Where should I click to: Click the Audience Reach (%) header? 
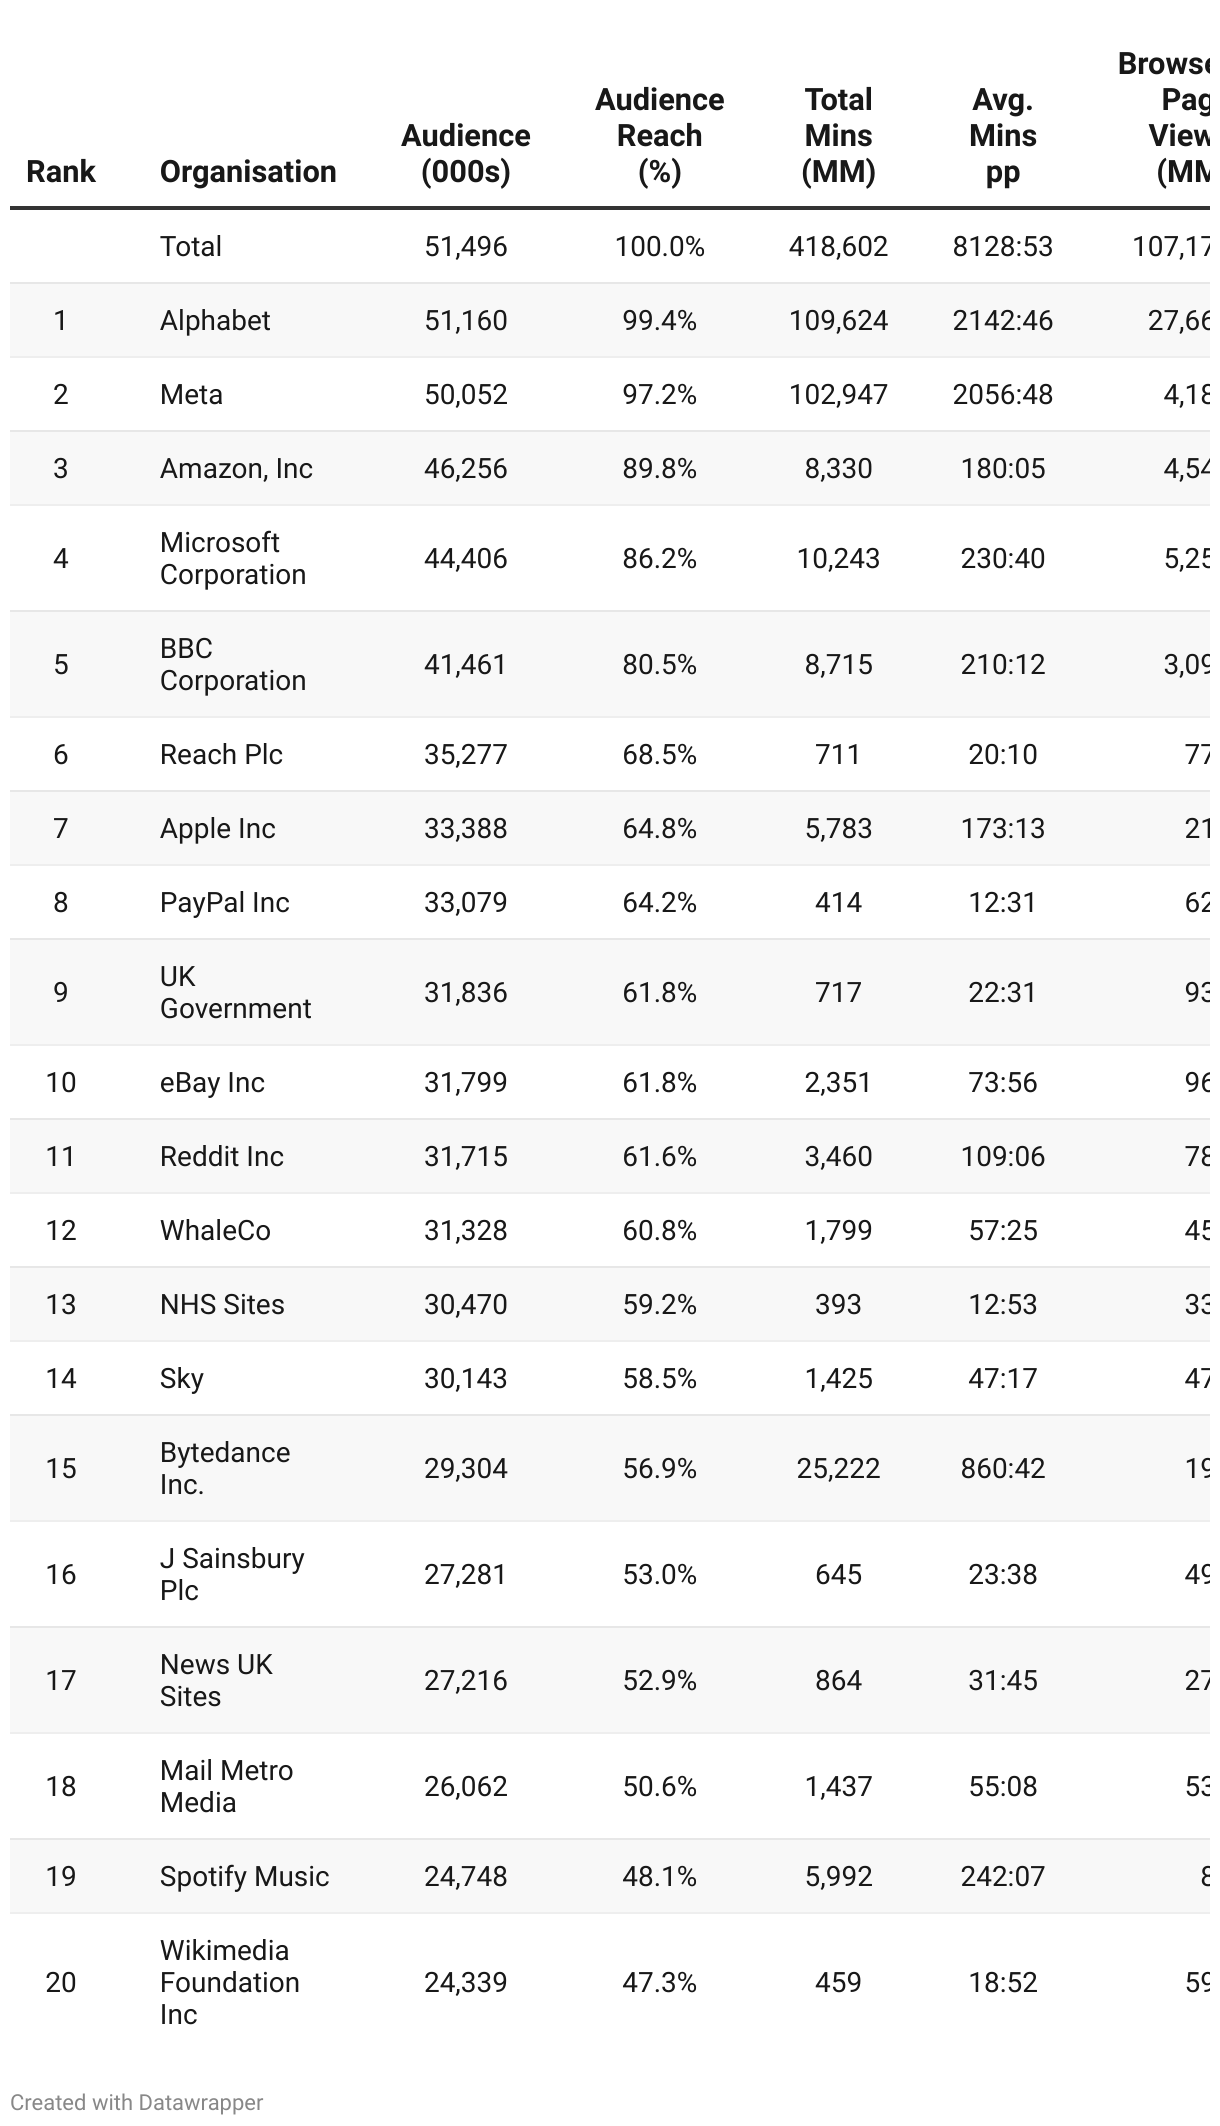(x=659, y=135)
